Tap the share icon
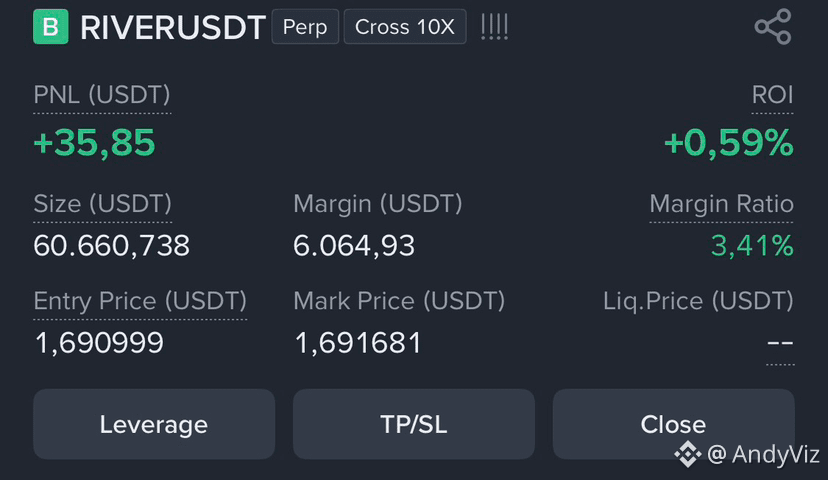The height and width of the screenshot is (480, 828). (x=773, y=26)
